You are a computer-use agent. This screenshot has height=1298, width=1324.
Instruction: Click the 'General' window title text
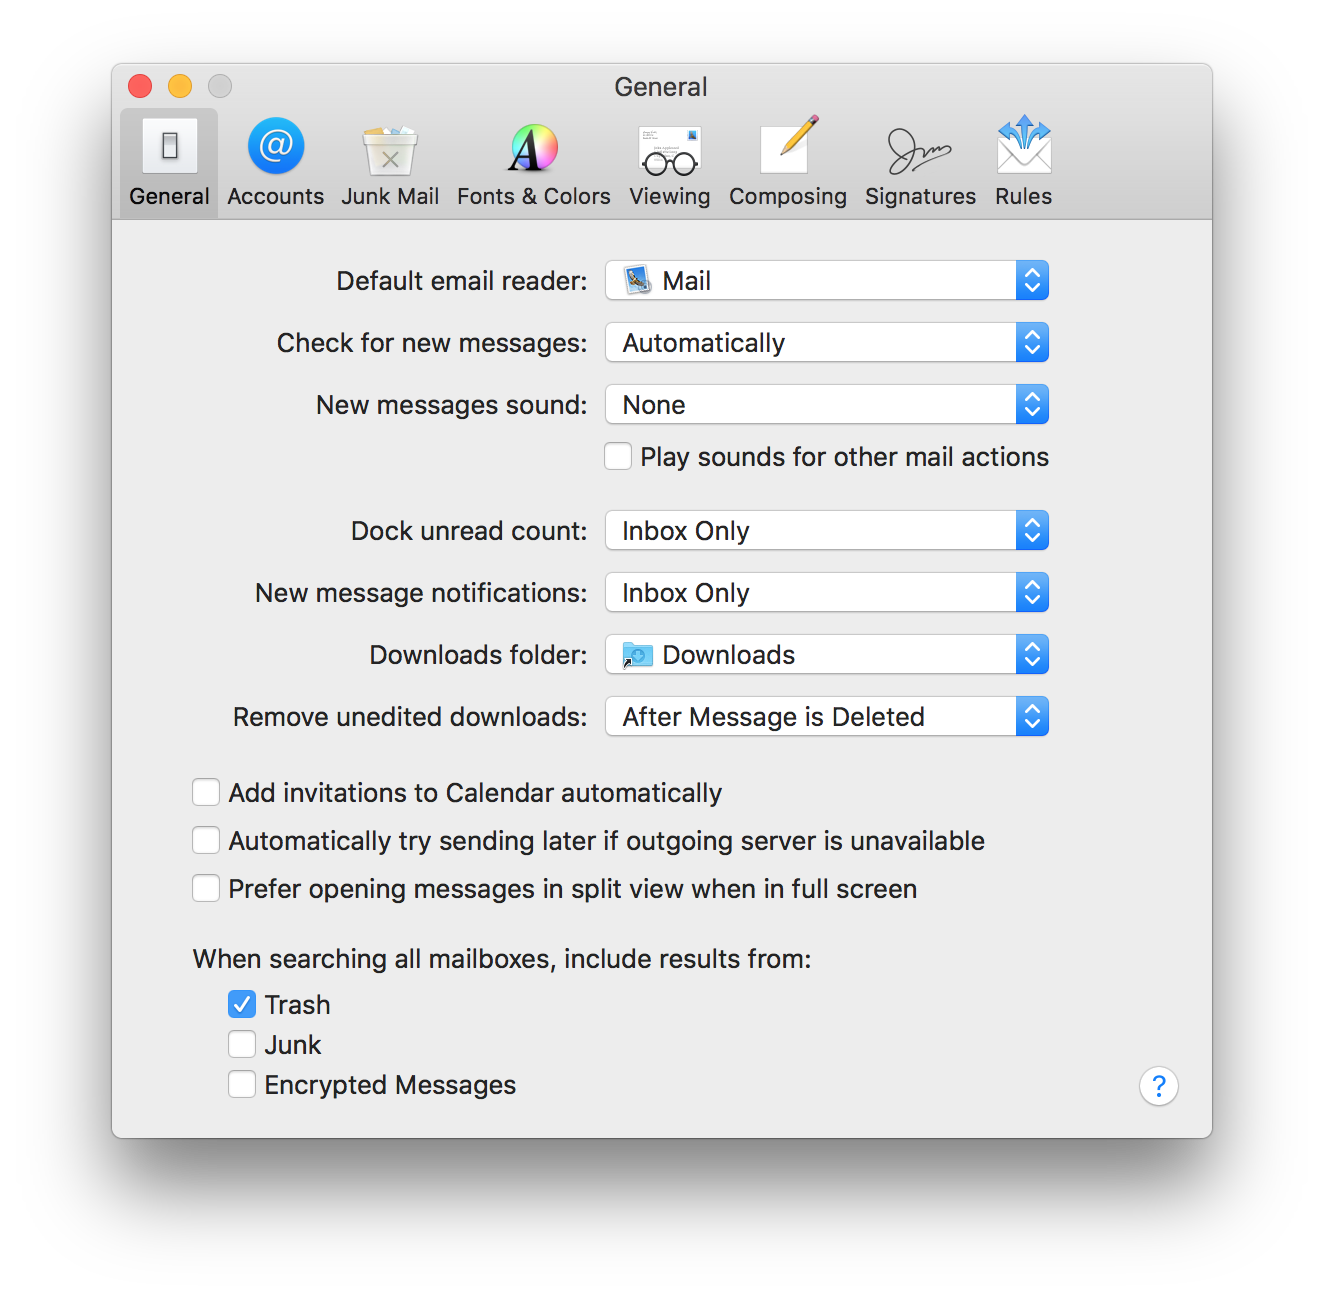click(x=661, y=87)
